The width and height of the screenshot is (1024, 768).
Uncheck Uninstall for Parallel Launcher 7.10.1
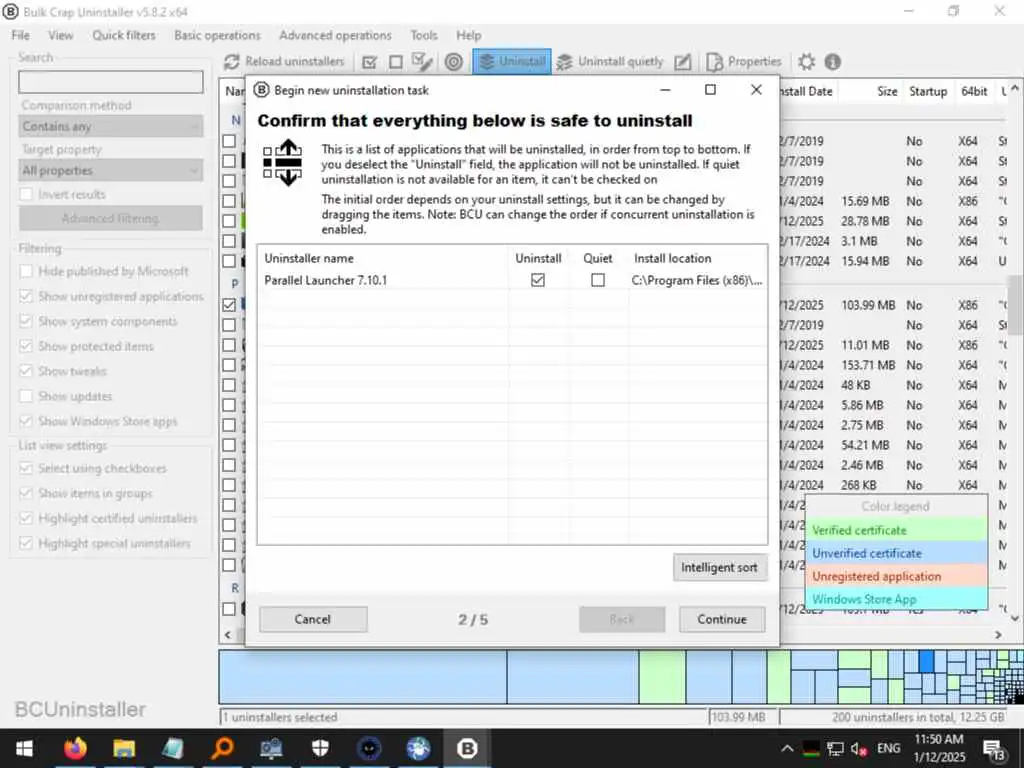[x=538, y=280]
